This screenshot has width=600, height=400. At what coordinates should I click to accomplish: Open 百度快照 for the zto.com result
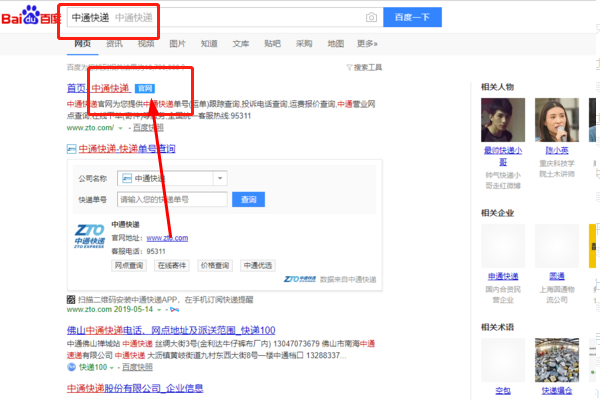(x=148, y=128)
